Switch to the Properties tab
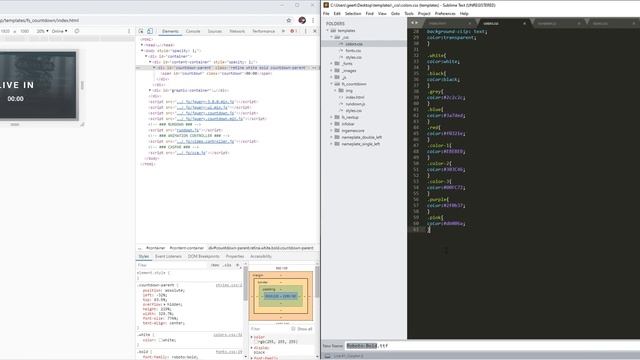Screen dimensions: 640x360 (235, 256)
